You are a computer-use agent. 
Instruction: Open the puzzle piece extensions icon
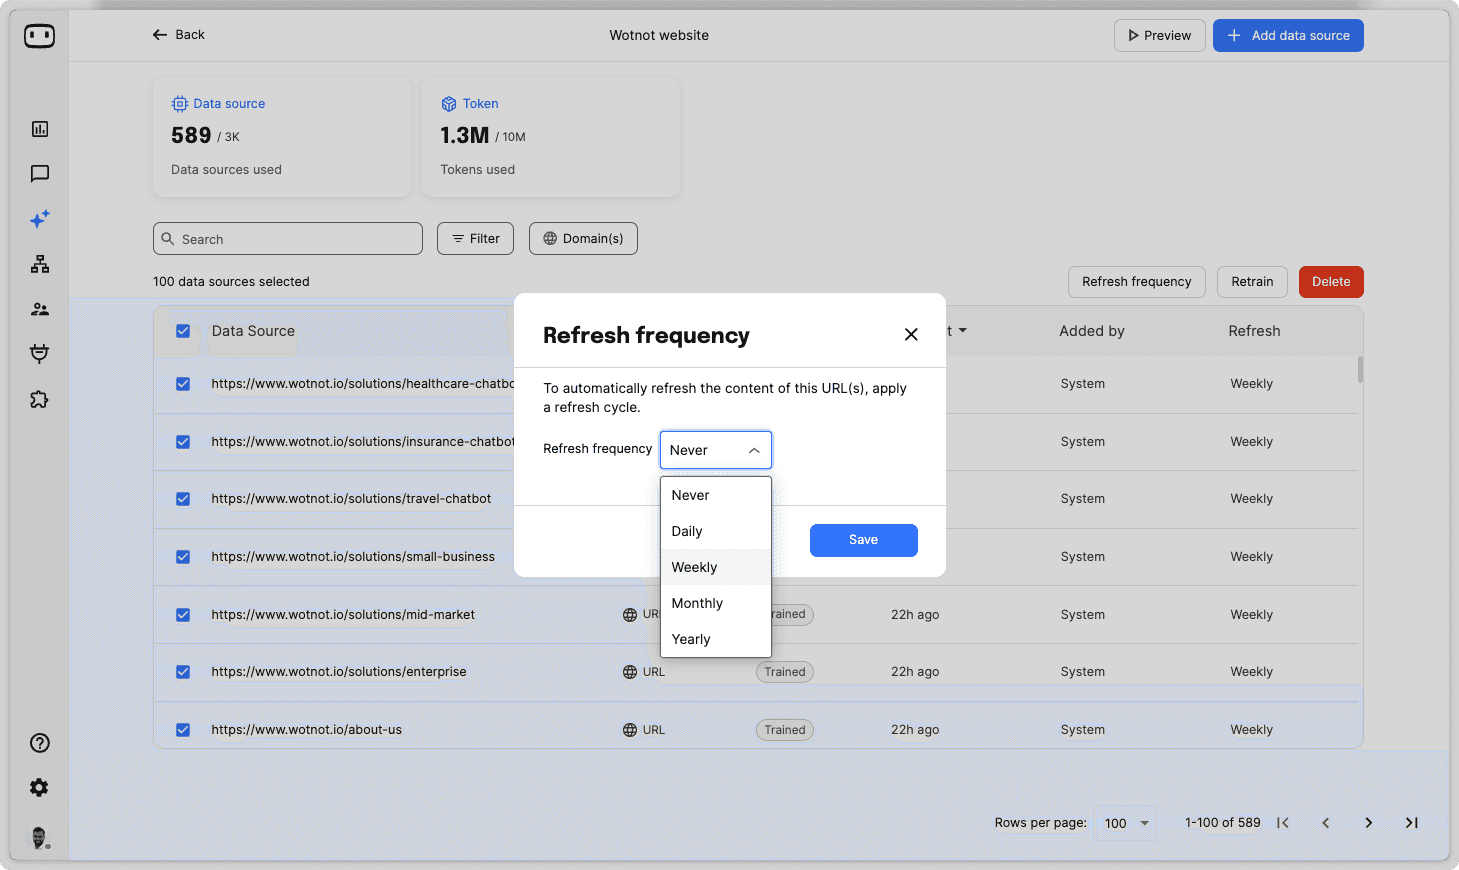pyautogui.click(x=40, y=399)
